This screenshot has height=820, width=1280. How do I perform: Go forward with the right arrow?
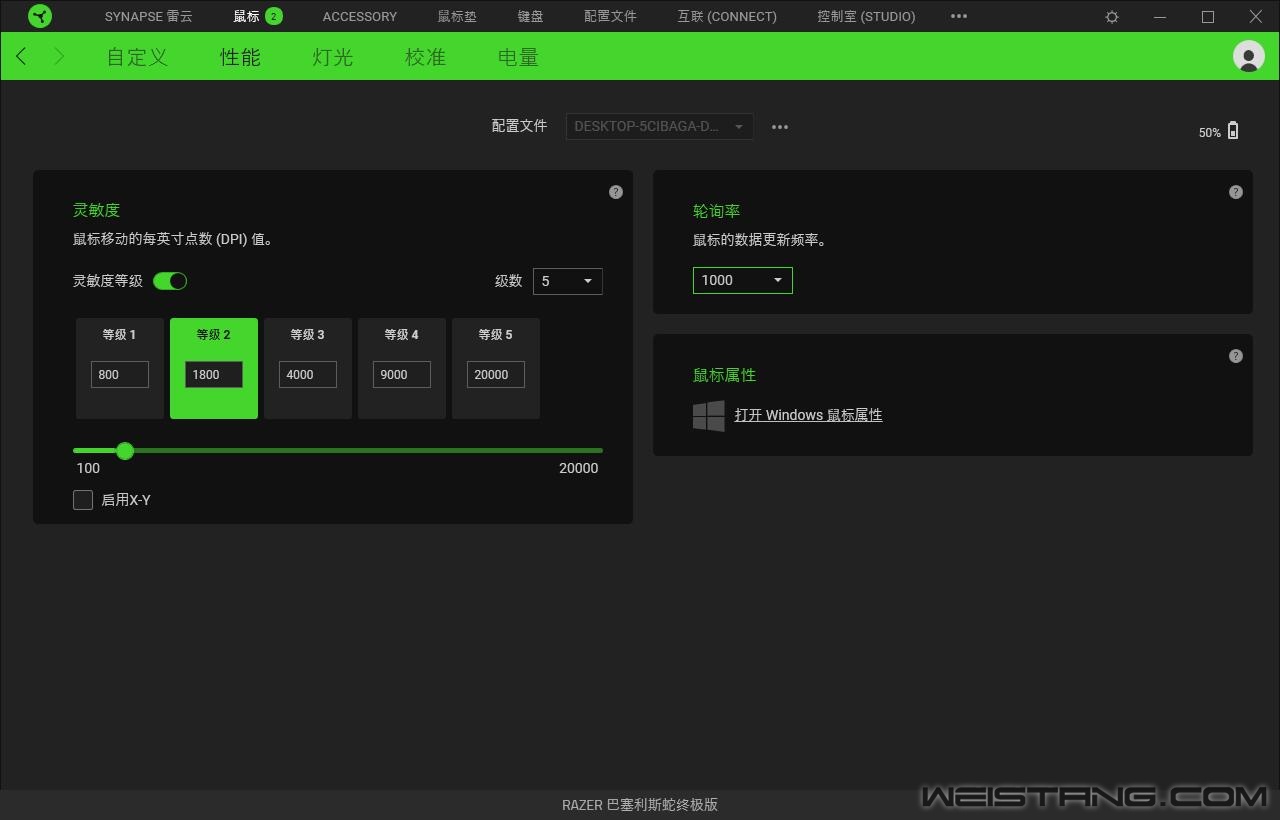click(59, 56)
